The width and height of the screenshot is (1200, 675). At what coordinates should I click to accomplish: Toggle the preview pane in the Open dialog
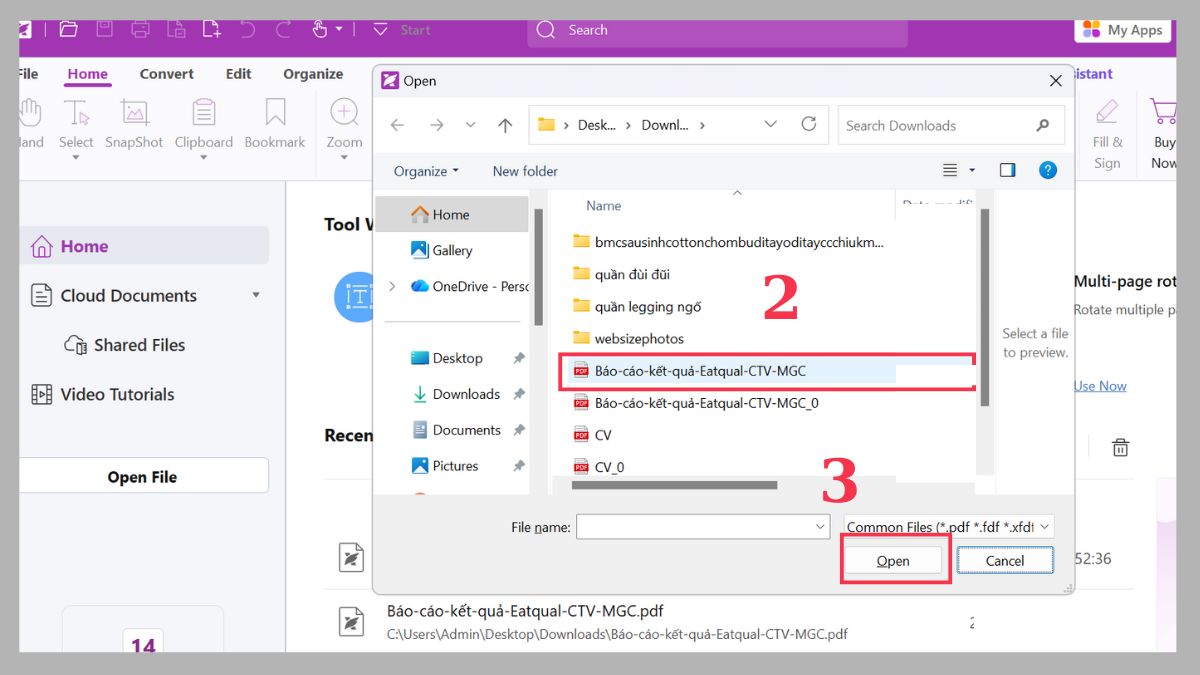1008,170
